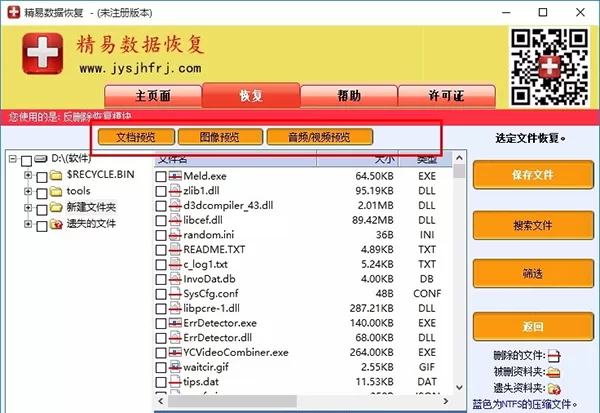Viewport: 600px width, 413px height.
Task: Click the libpcre-1.dll file icon
Action: 175,308
